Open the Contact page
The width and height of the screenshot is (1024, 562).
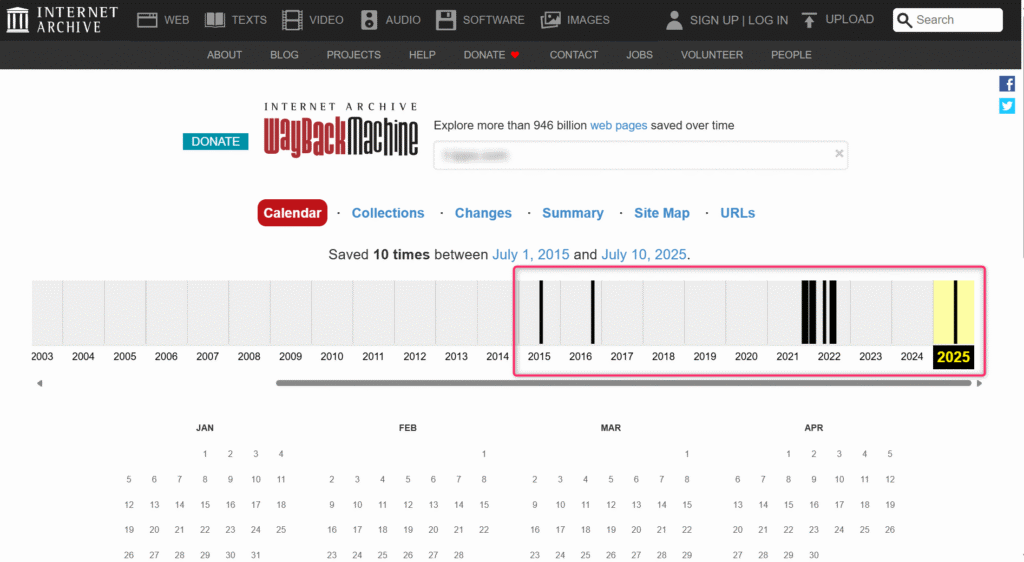(573, 55)
